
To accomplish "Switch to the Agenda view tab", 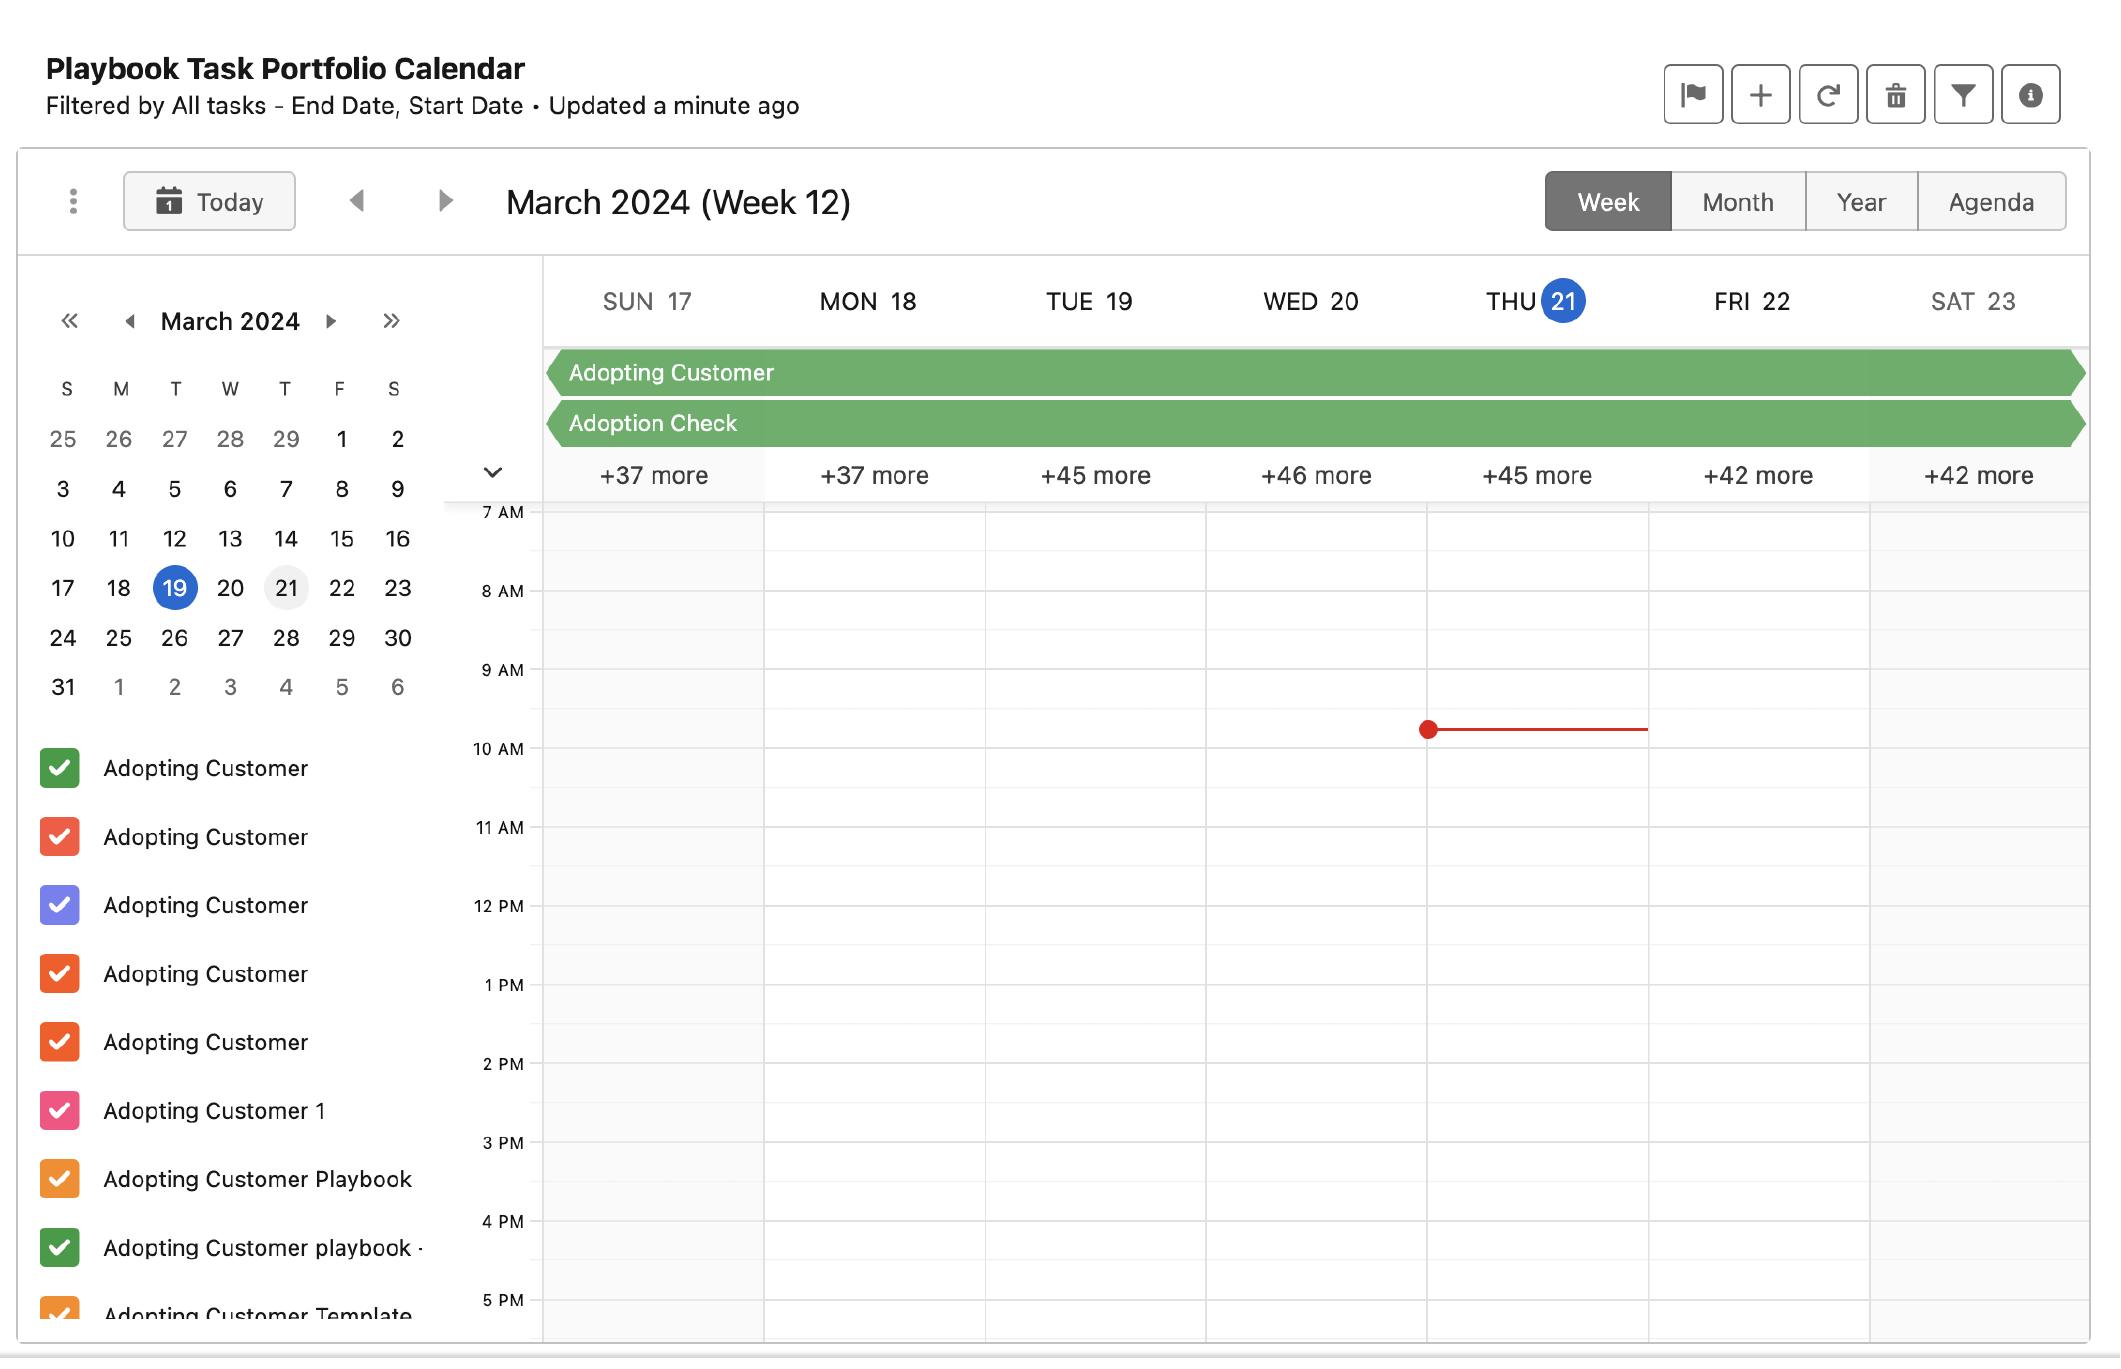I will coord(1990,202).
